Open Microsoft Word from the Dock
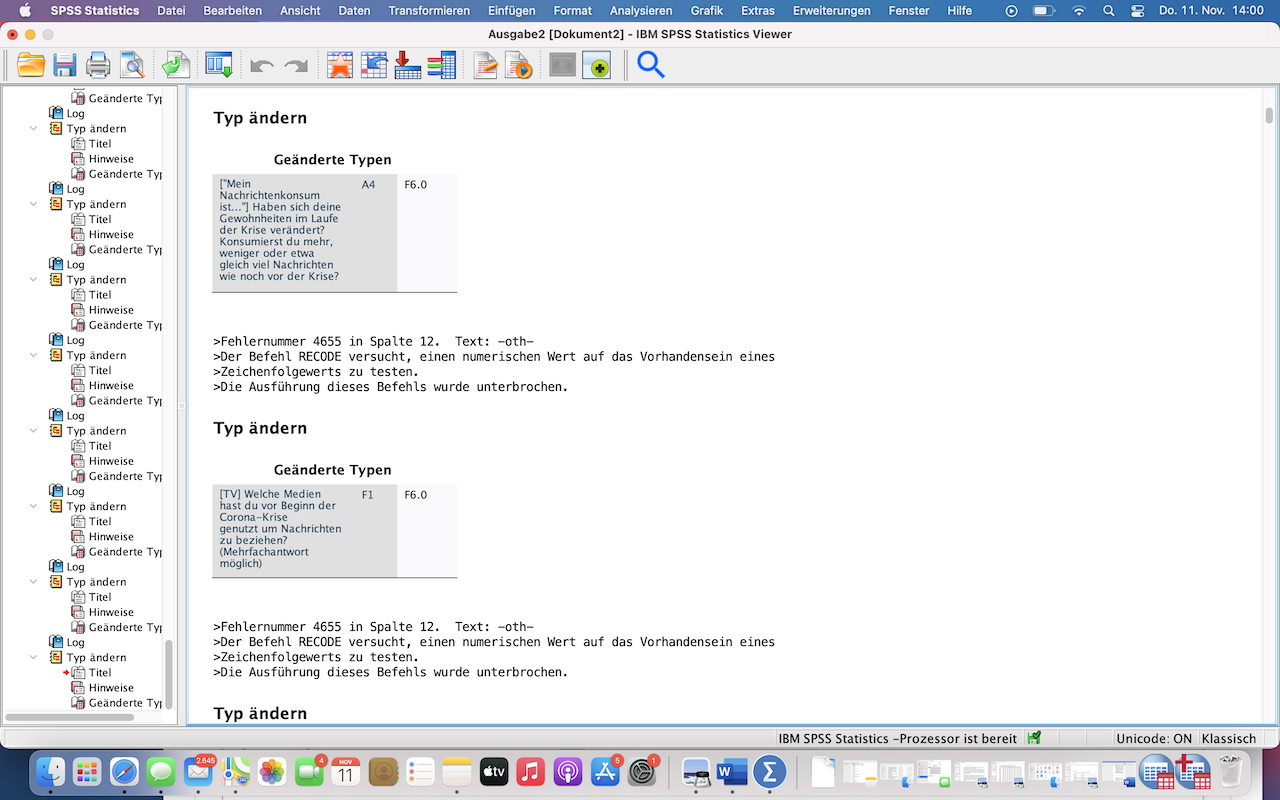The width and height of the screenshot is (1280, 800). [x=732, y=772]
